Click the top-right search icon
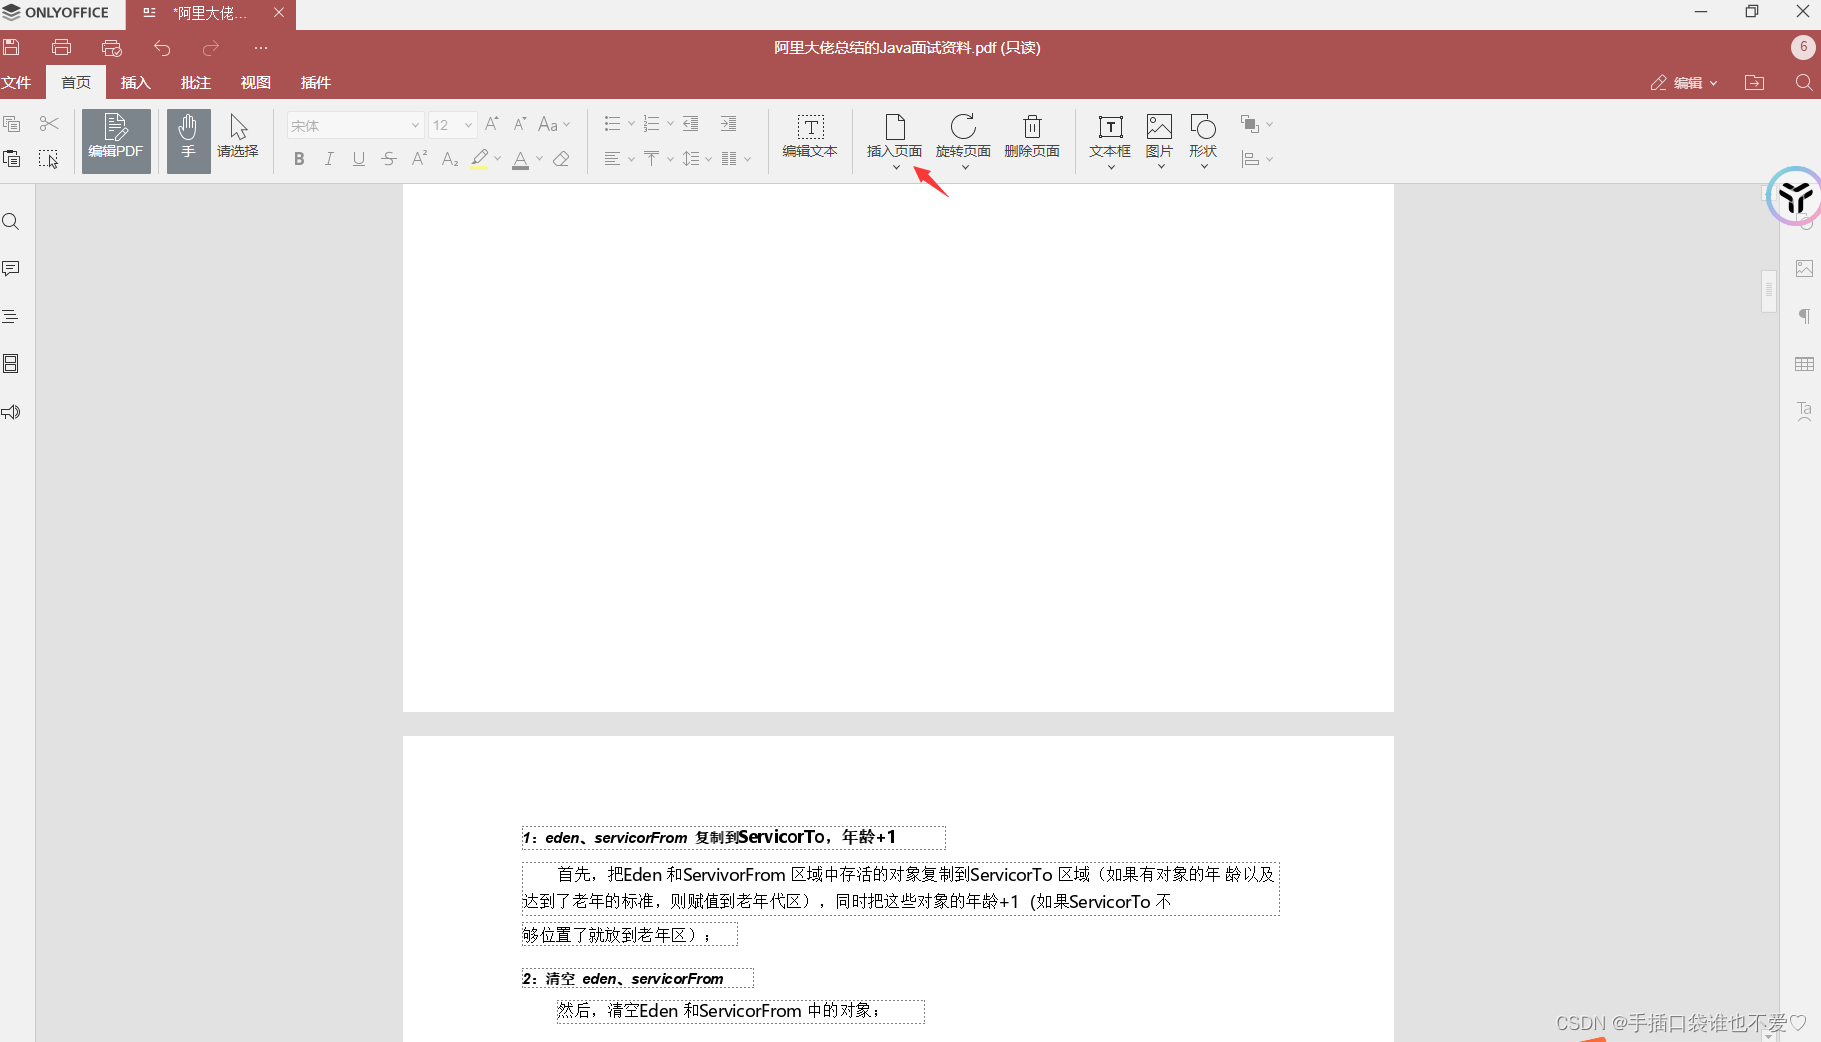 (x=1804, y=82)
